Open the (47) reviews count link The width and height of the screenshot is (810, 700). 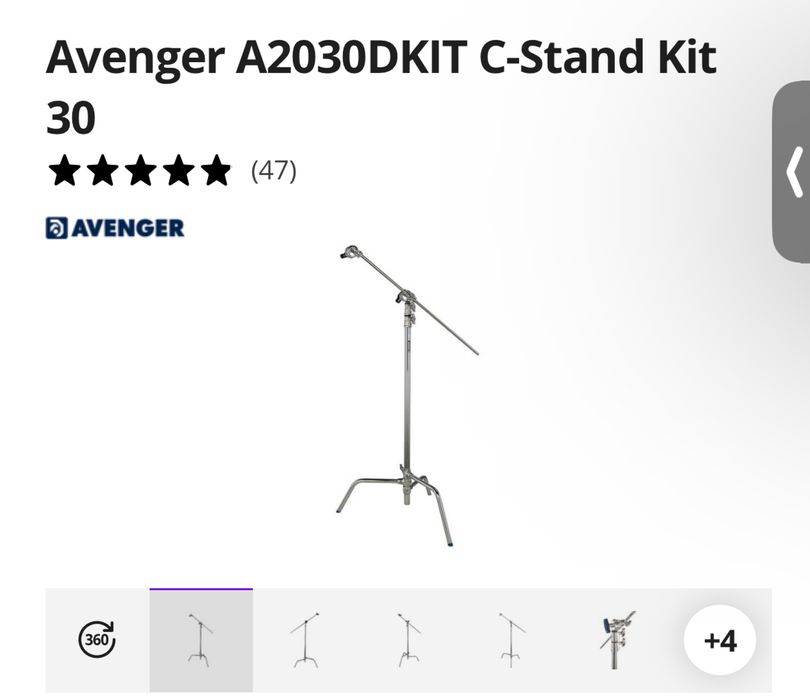click(274, 170)
